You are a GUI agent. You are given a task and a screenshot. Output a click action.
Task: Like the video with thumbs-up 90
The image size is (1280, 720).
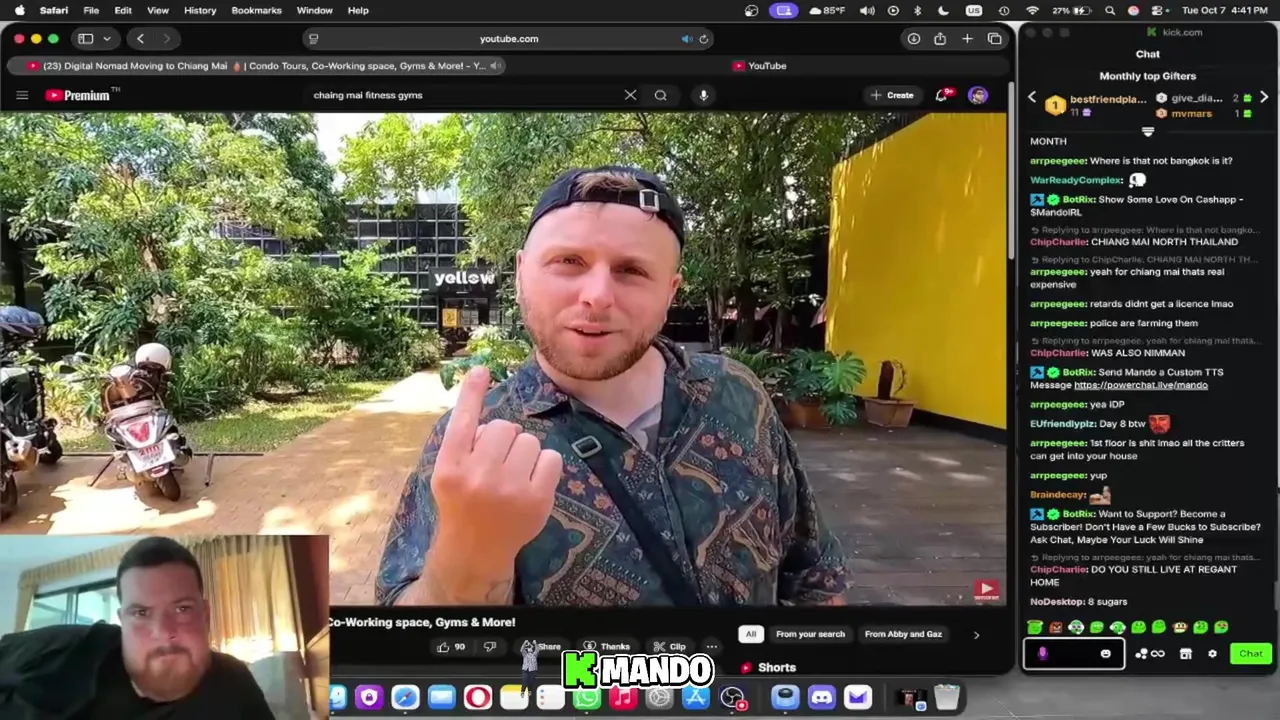coord(451,647)
